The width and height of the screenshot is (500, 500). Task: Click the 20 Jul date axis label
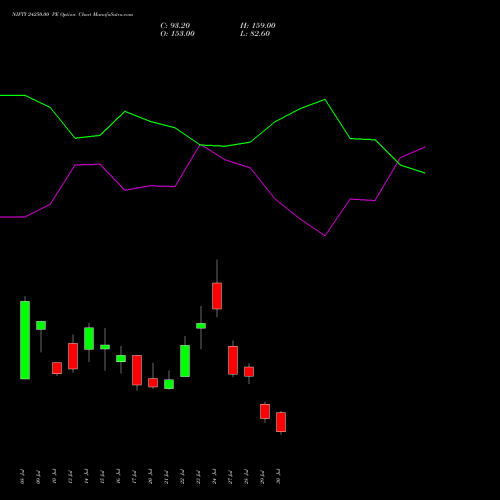[x=150, y=477]
